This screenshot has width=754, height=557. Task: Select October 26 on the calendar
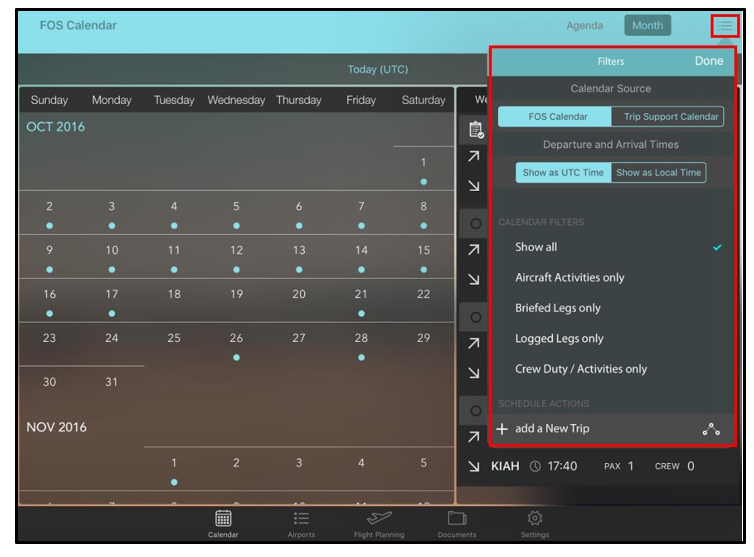(236, 340)
